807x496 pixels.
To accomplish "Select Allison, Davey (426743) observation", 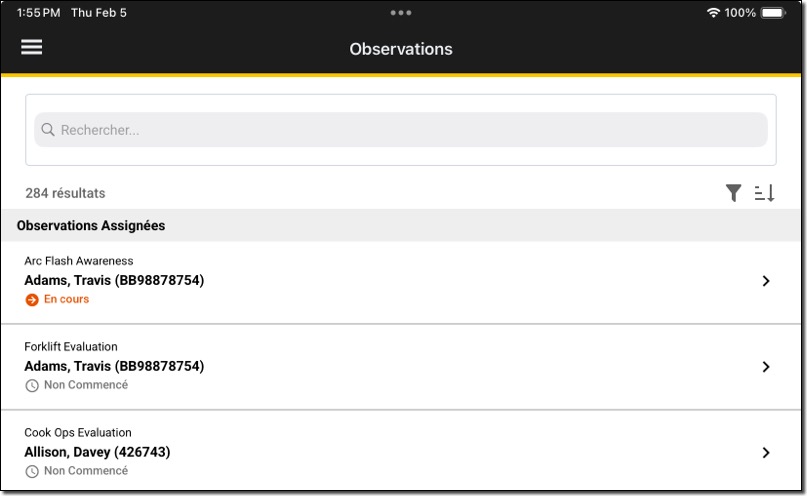I will click(97, 452).
